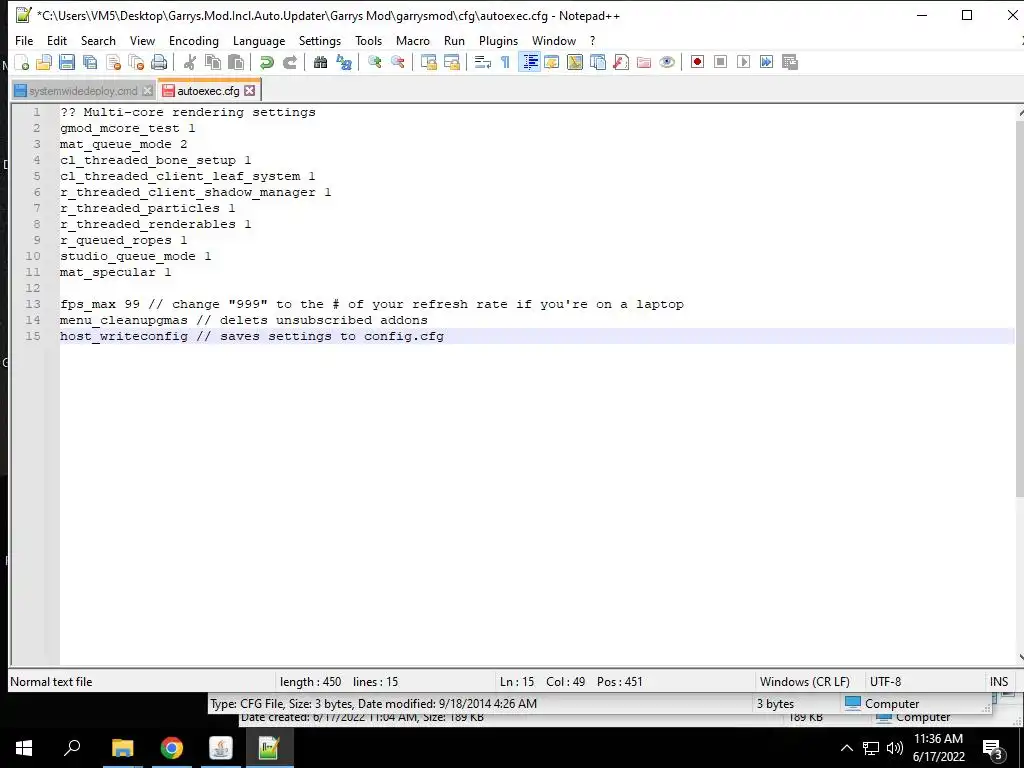Viewport: 1024px width, 768px height.
Task: Click the Zoom Out magnifier icon
Action: [397, 62]
